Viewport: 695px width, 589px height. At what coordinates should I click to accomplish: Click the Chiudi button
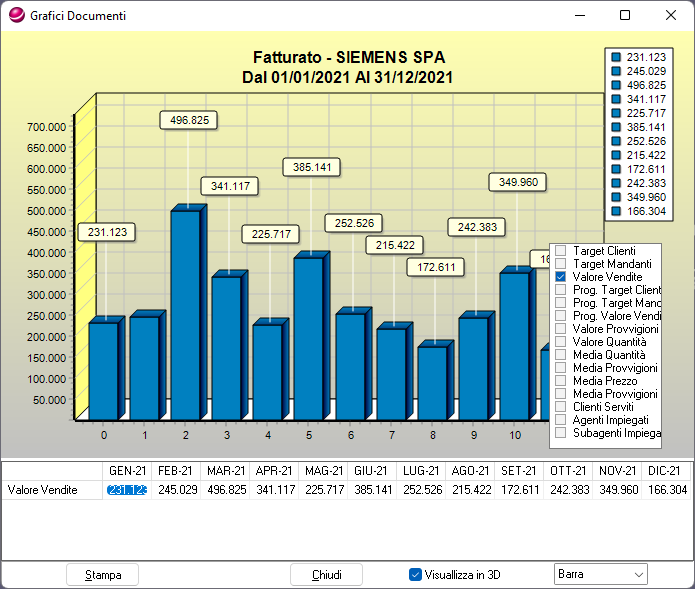point(327,575)
